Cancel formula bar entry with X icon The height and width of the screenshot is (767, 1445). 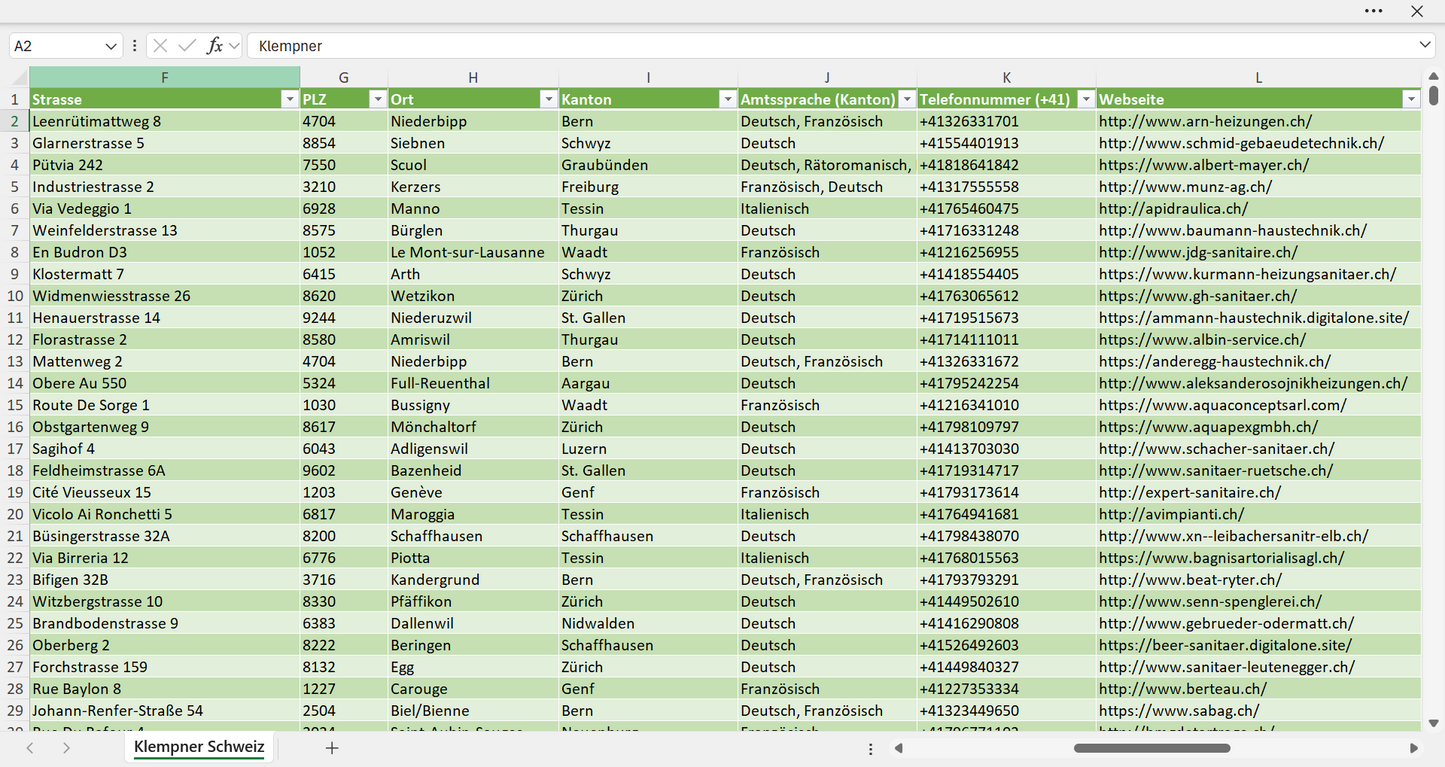160,46
